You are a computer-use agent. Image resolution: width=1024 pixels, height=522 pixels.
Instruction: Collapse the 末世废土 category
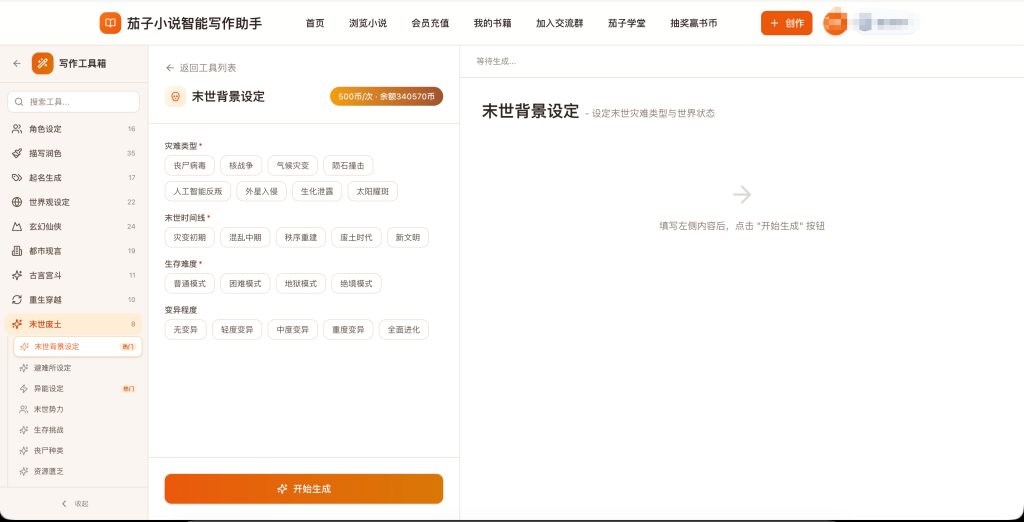(73, 324)
